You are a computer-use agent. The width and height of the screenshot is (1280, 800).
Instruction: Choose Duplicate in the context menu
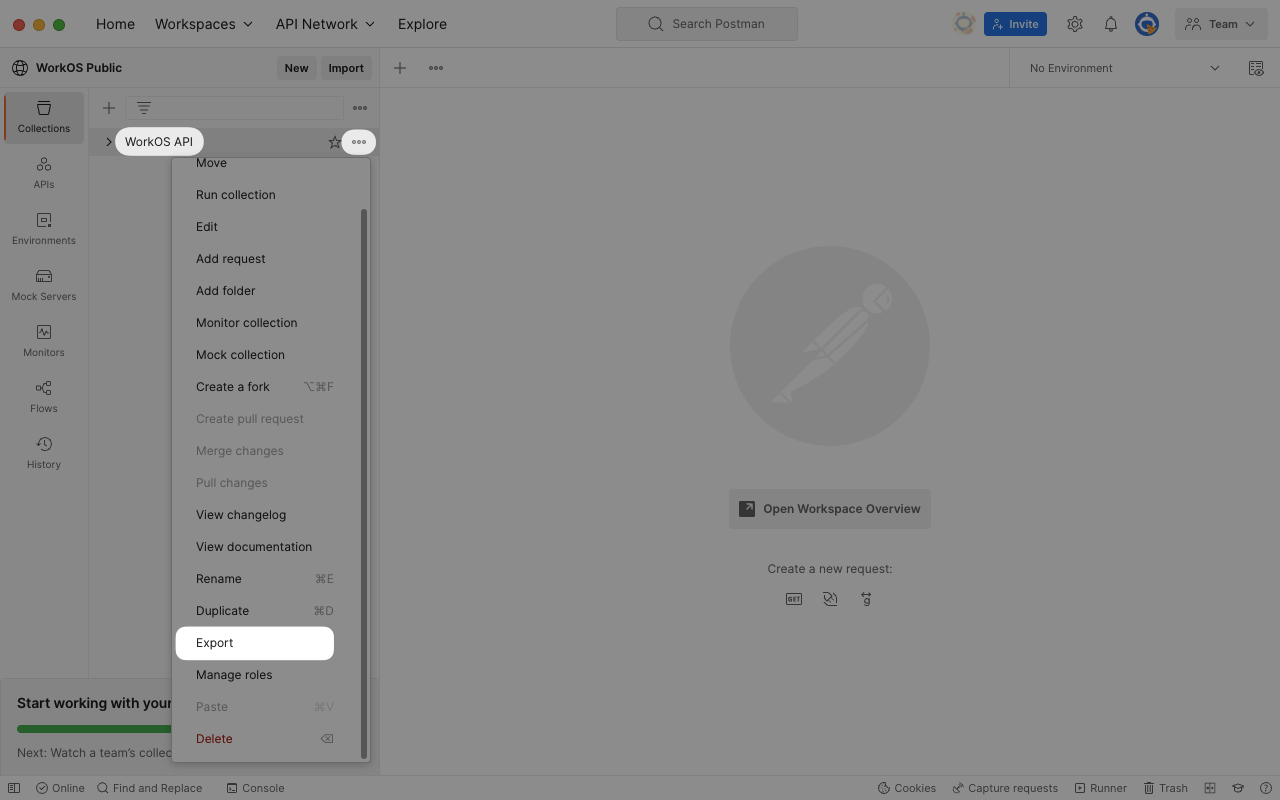point(222,611)
